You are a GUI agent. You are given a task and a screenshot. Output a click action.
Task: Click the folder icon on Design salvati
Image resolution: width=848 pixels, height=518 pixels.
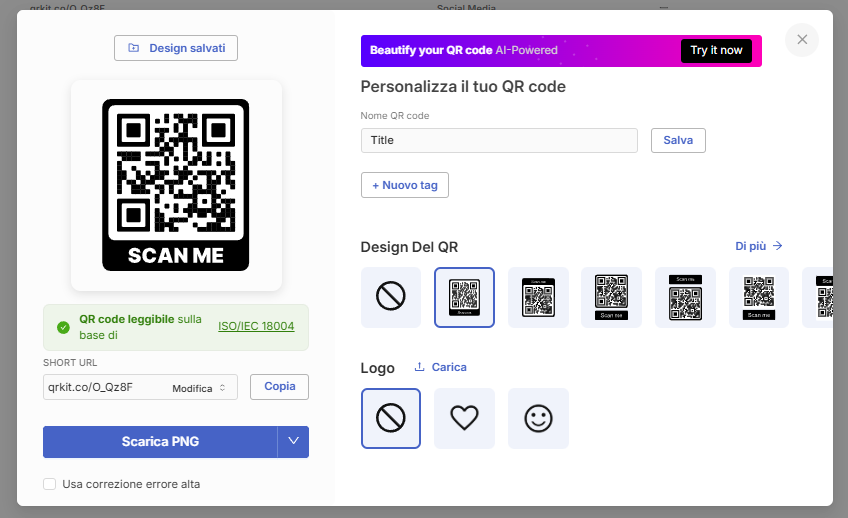134,48
